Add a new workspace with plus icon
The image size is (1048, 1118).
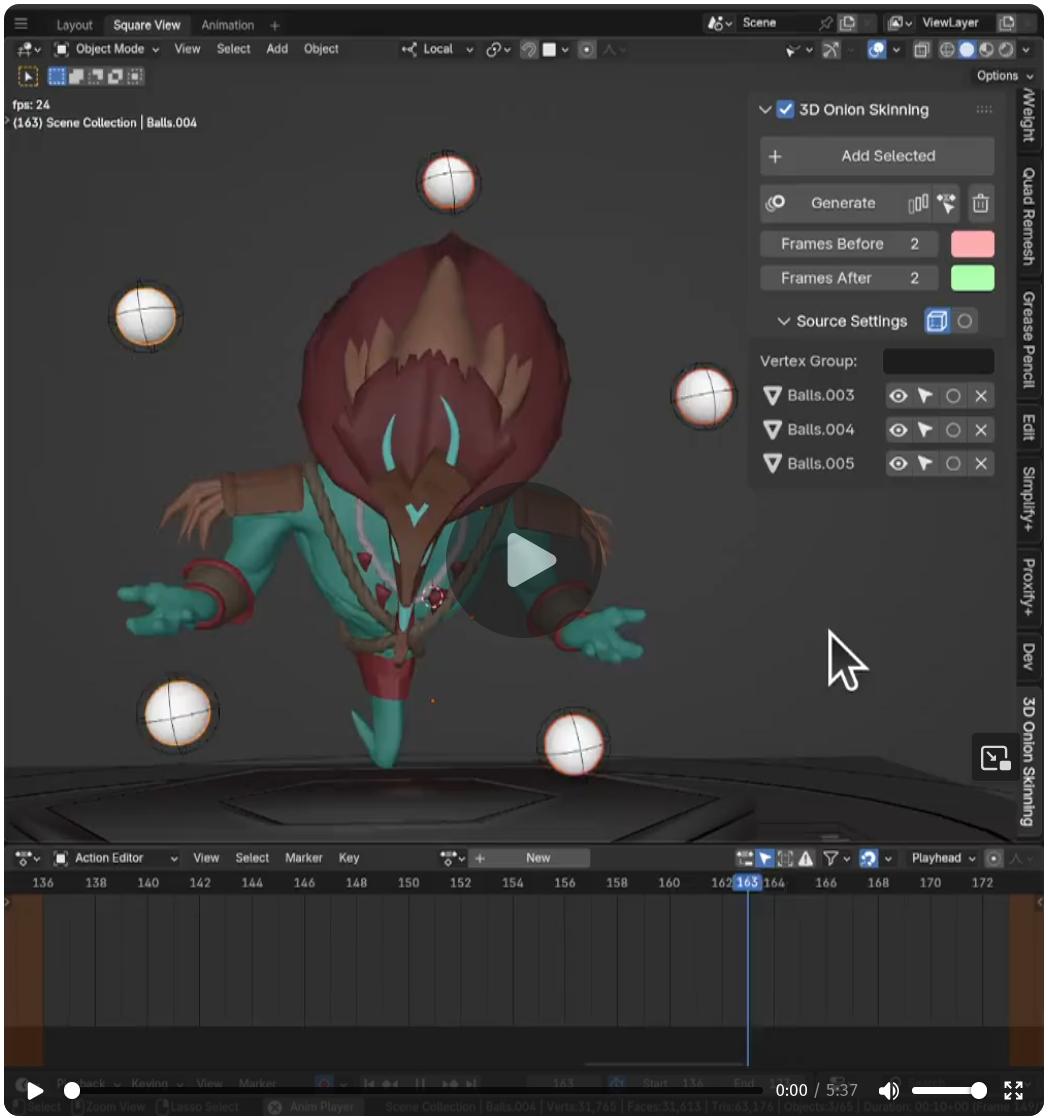(274, 26)
